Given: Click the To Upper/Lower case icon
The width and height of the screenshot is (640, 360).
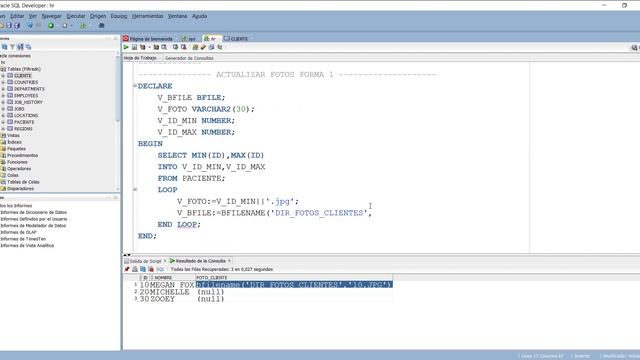Looking at the screenshot, I should coord(220,47).
